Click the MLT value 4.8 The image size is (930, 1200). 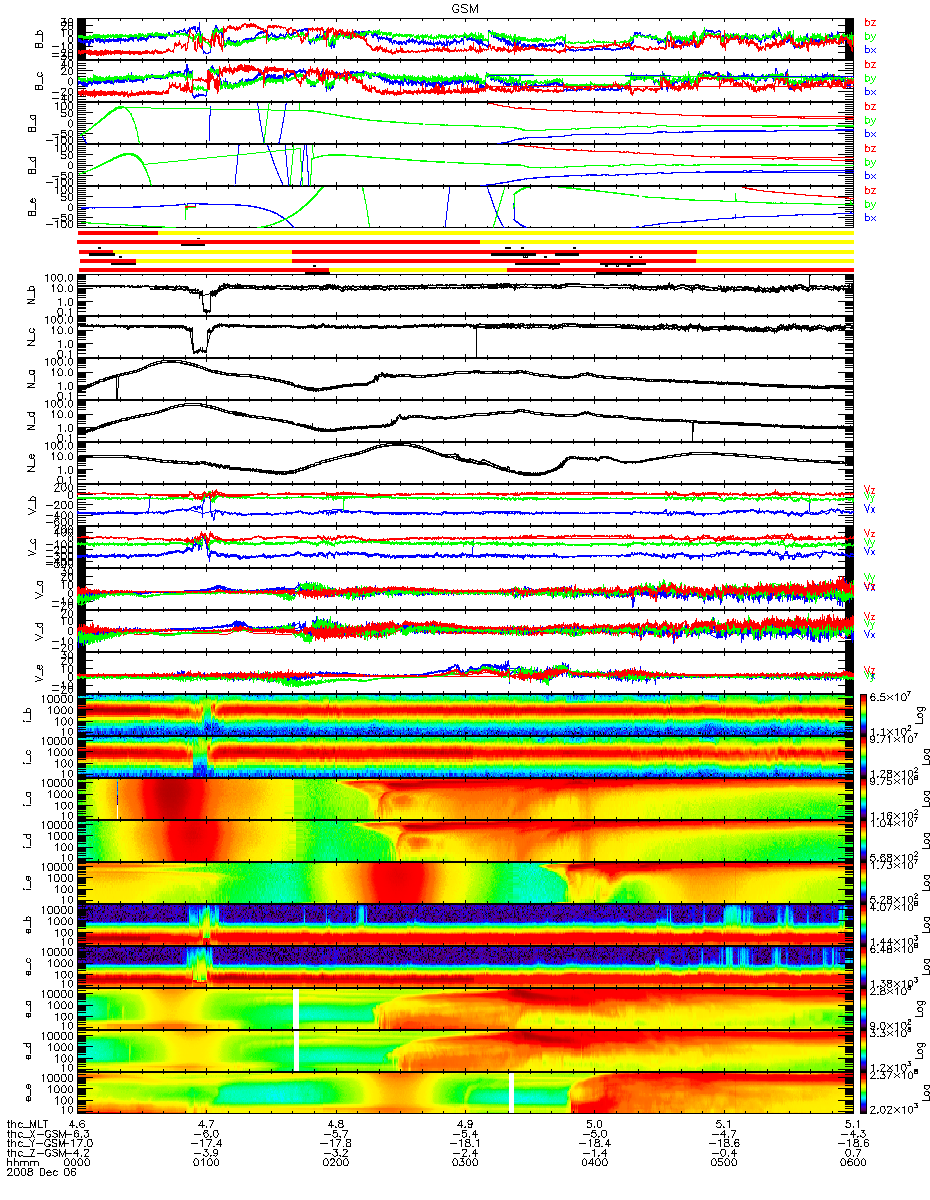[338, 1125]
